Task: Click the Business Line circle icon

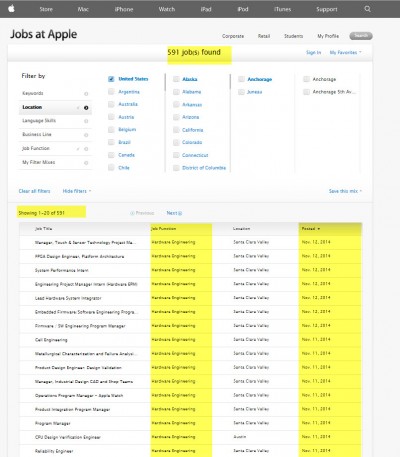Action: (x=86, y=135)
